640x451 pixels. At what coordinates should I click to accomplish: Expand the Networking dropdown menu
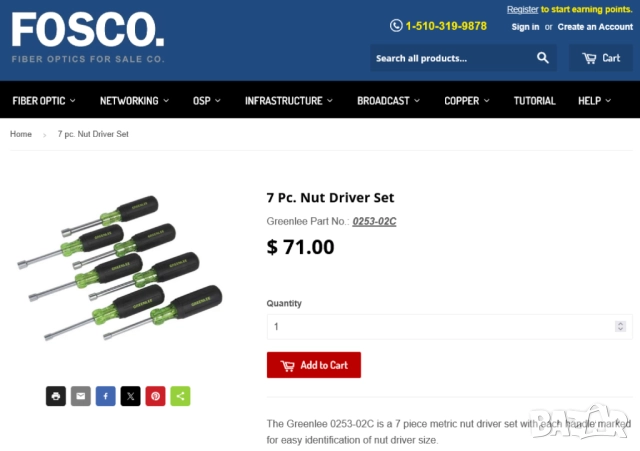[x=134, y=100]
